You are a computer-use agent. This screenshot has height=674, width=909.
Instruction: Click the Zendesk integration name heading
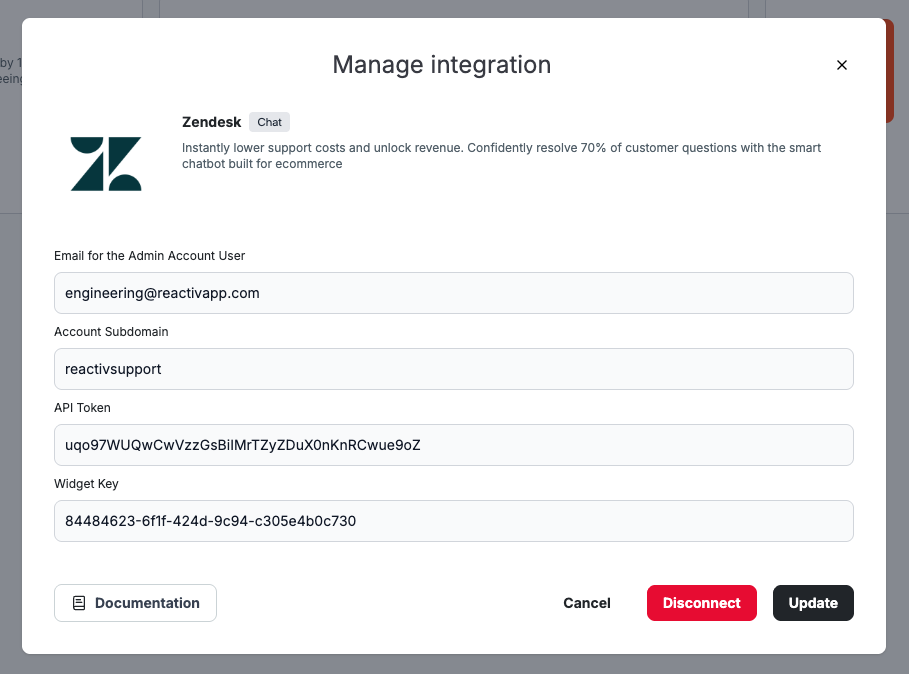[x=211, y=122]
